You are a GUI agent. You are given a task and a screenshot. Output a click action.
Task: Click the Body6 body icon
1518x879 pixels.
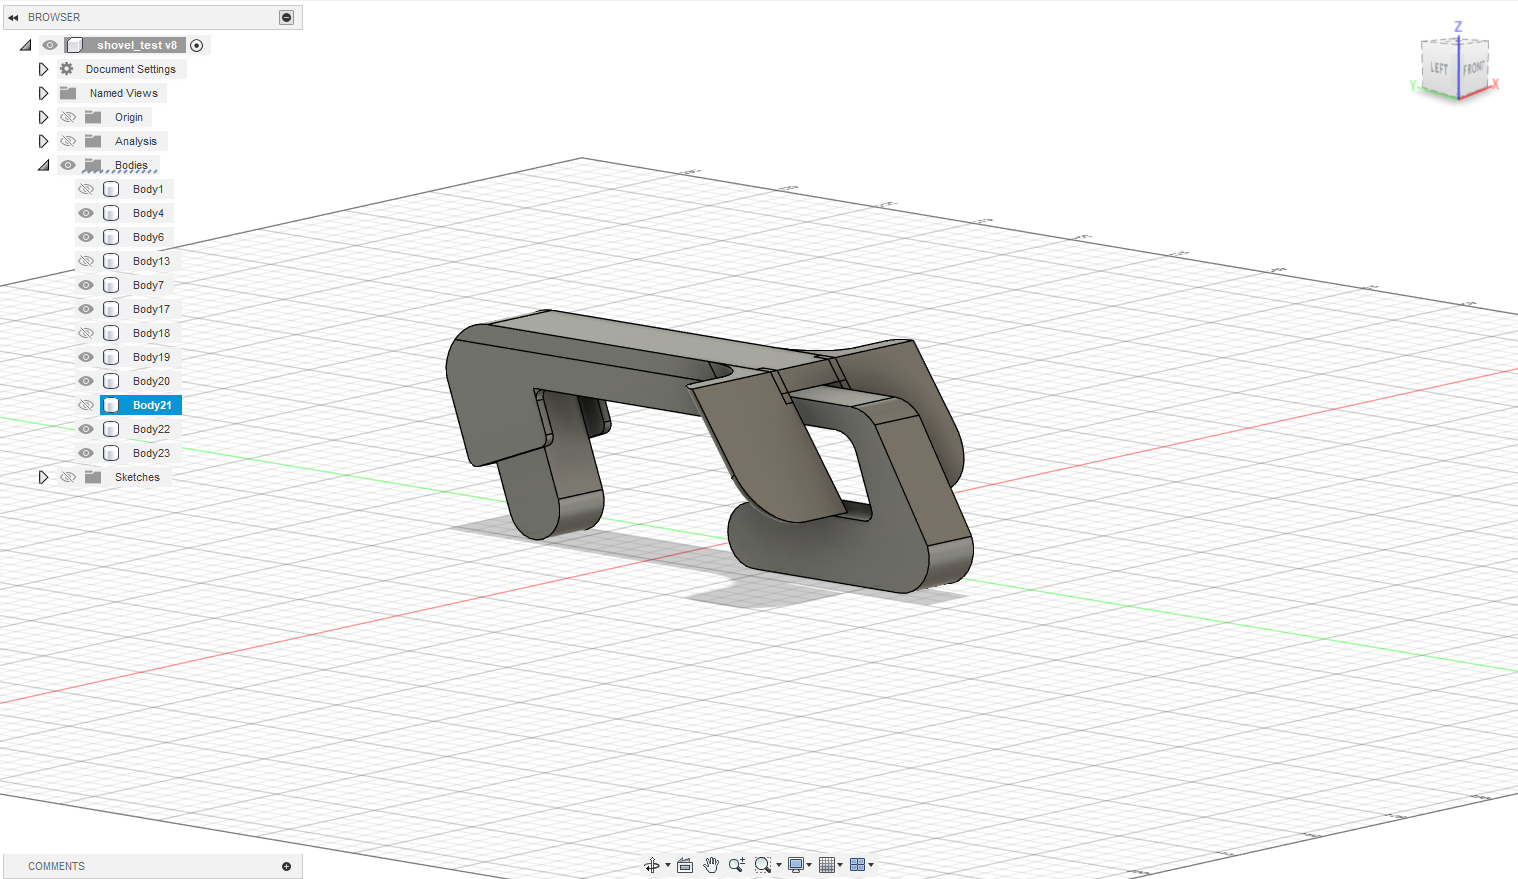[x=111, y=237]
